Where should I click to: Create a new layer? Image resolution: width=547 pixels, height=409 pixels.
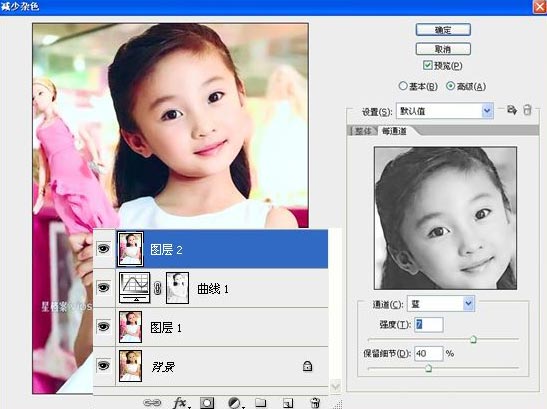point(288,403)
